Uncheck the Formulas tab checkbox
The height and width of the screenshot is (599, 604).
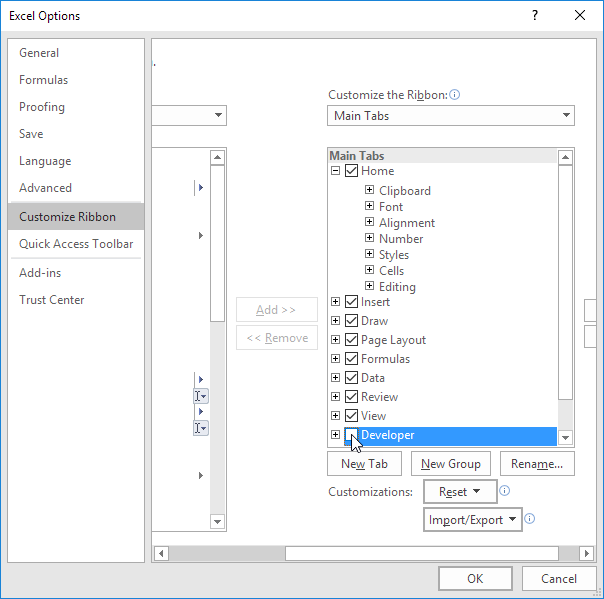(351, 359)
